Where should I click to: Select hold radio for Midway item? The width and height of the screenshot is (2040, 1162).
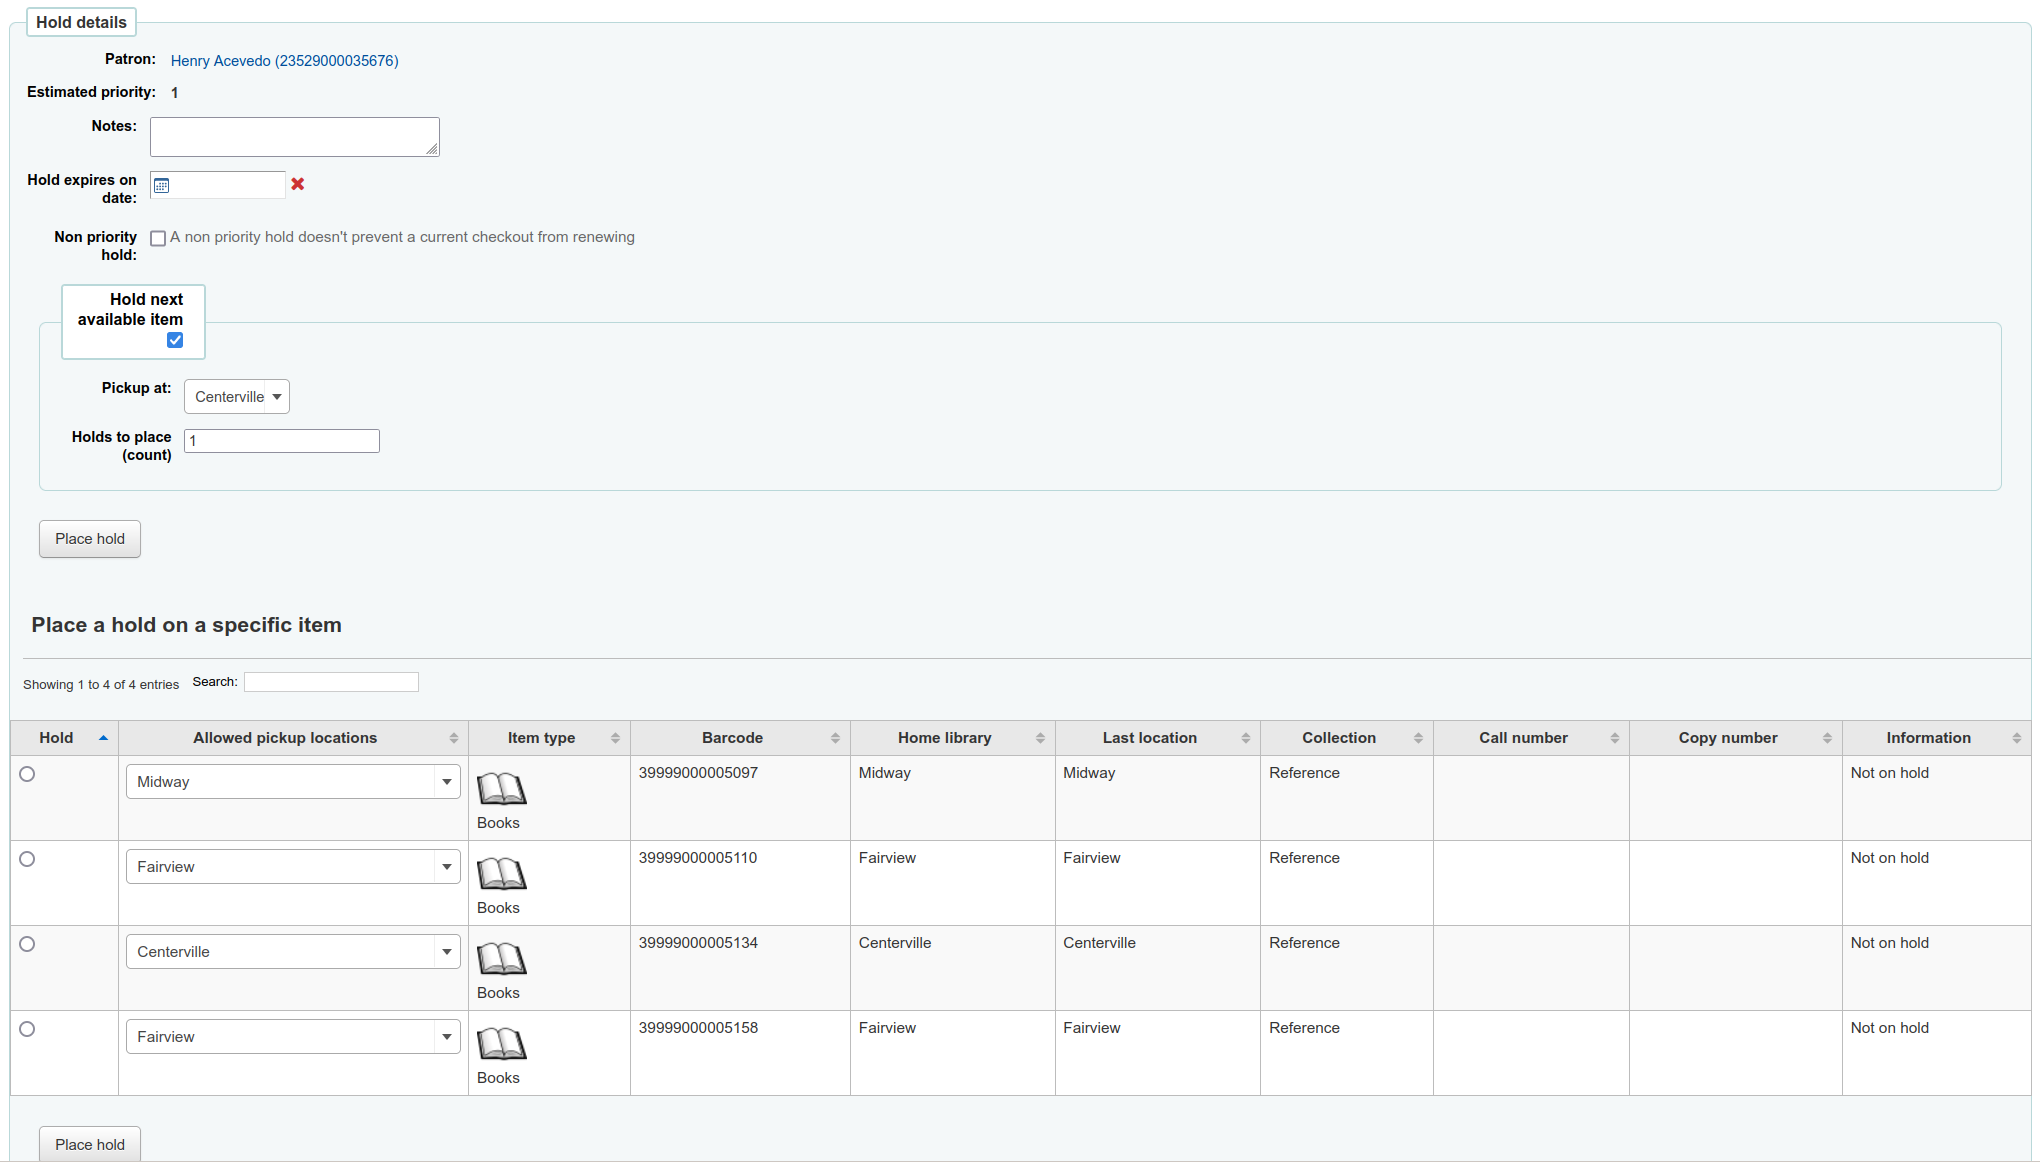[x=27, y=774]
